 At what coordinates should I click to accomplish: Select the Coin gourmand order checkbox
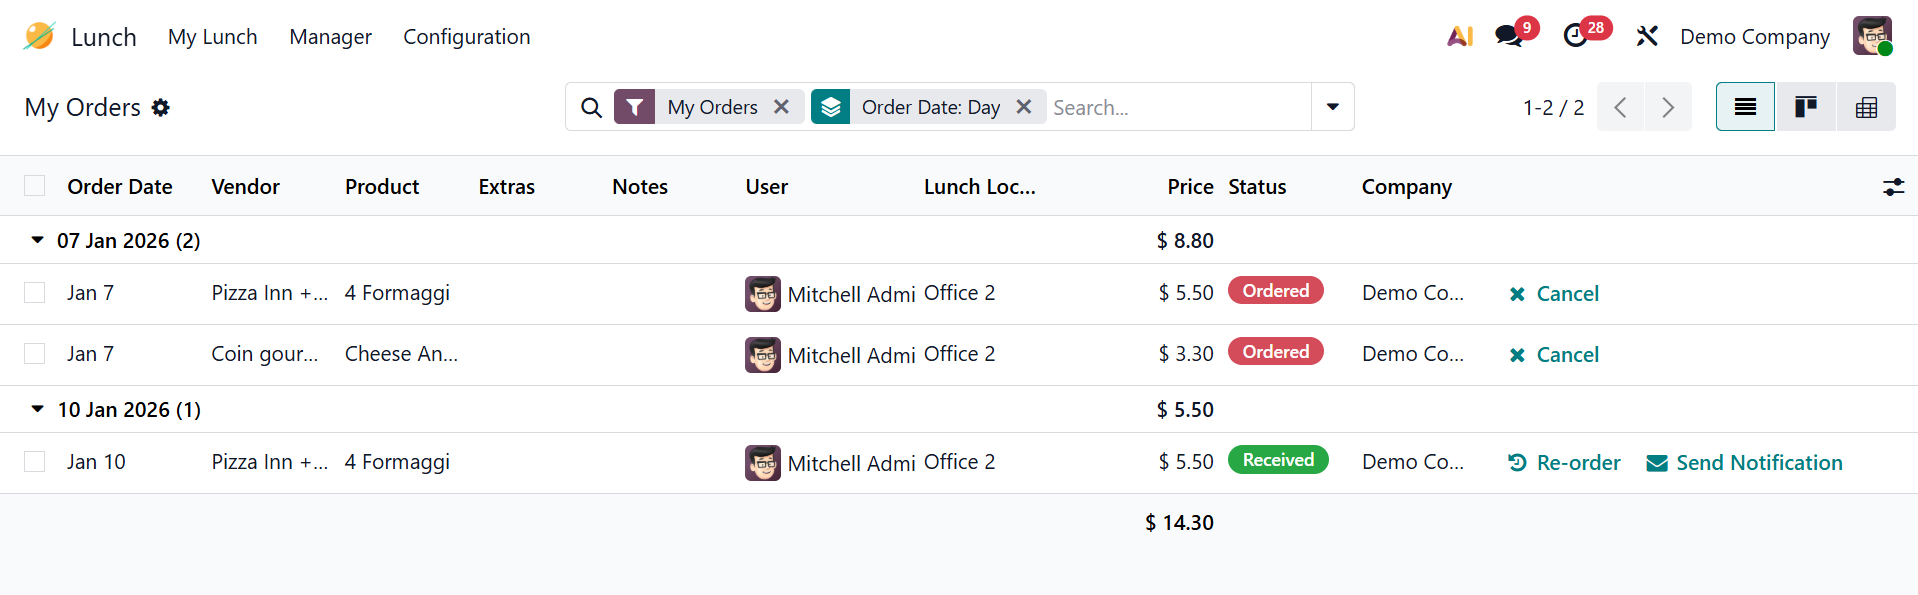[35, 354]
